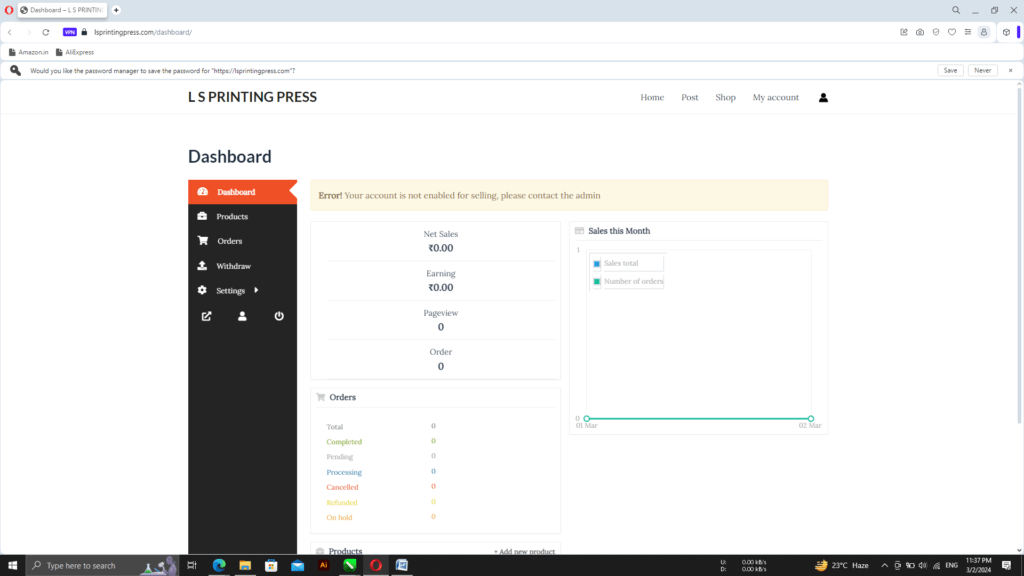1024x576 pixels.
Task: Click the log out power icon
Action: pos(279,316)
